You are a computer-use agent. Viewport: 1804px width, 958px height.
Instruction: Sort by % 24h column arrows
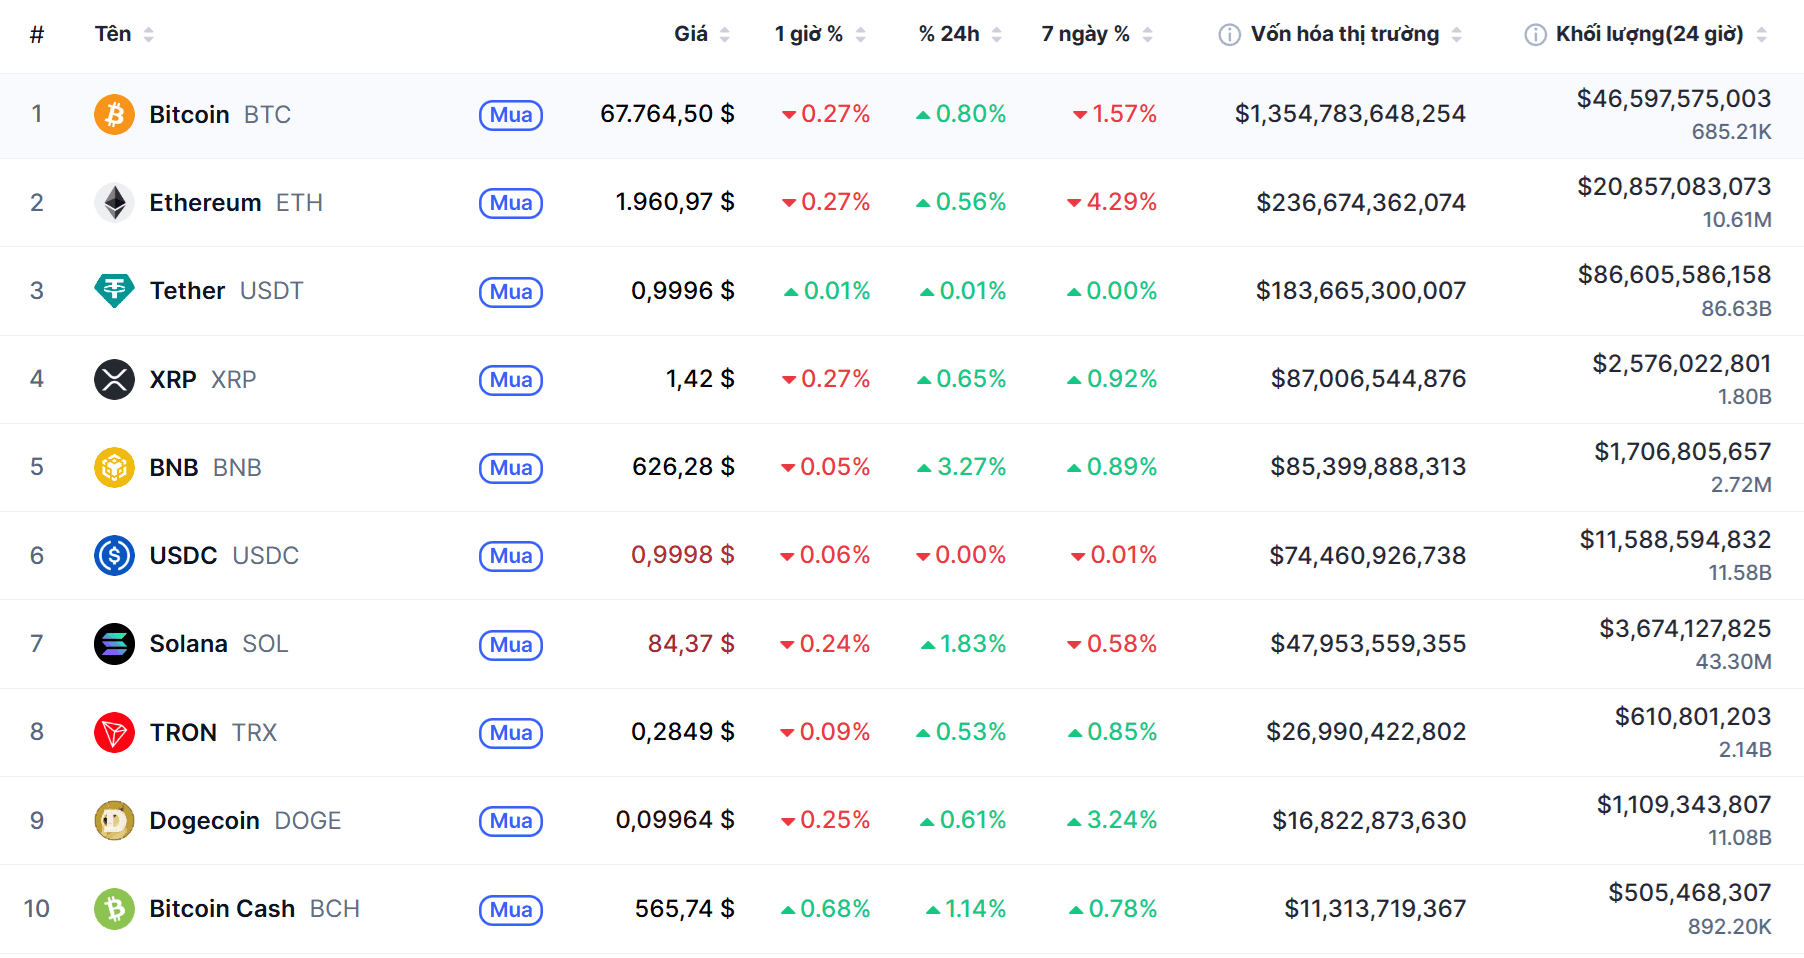tap(996, 35)
